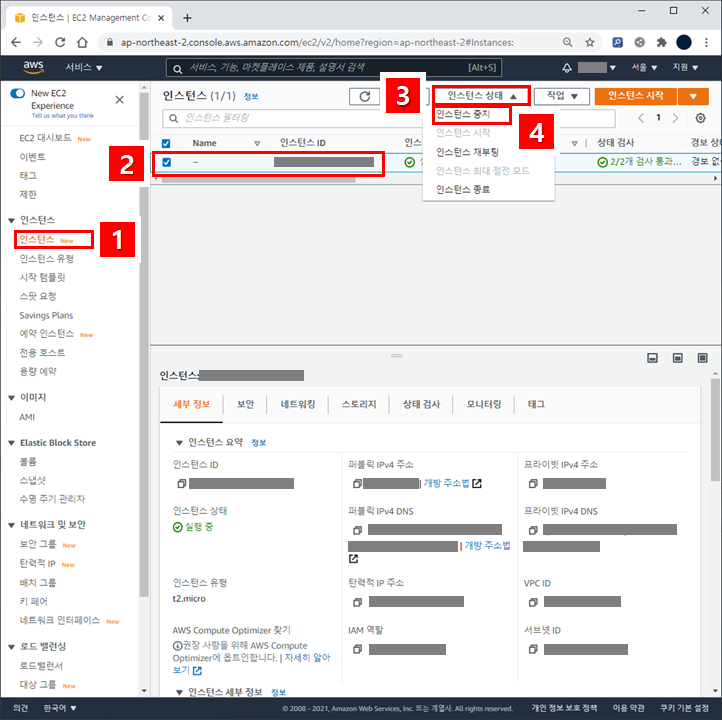The width and height of the screenshot is (722, 720).
Task: Choose 인스턴스 종료 from the menu
Action: (x=463, y=189)
